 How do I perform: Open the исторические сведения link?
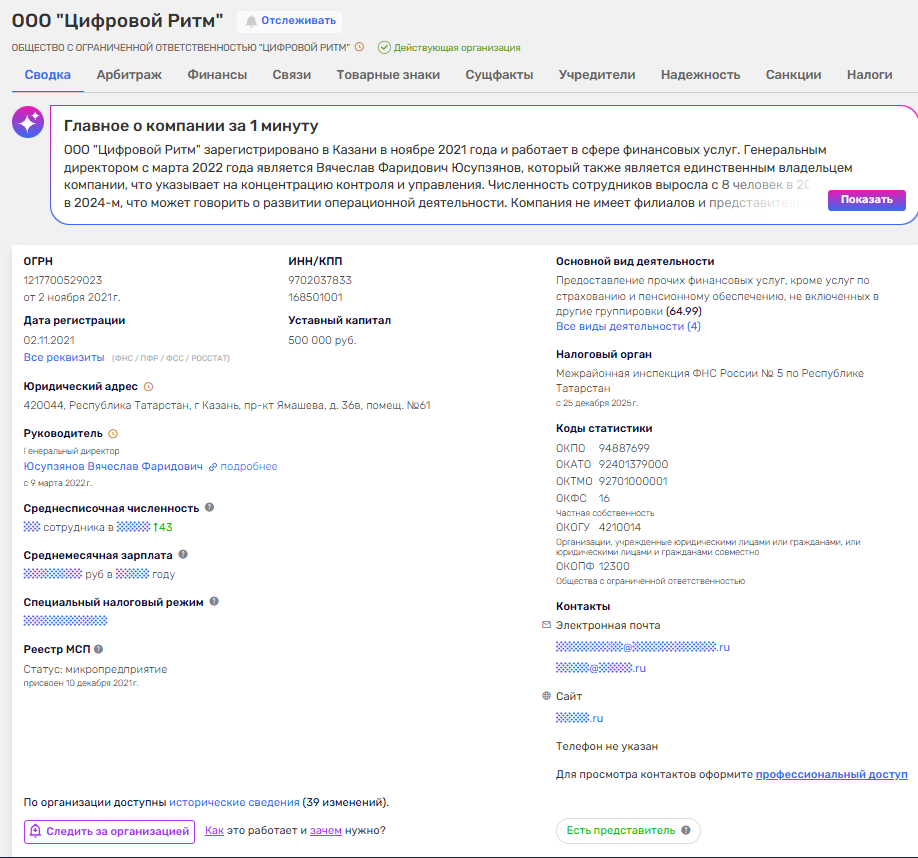(x=234, y=802)
